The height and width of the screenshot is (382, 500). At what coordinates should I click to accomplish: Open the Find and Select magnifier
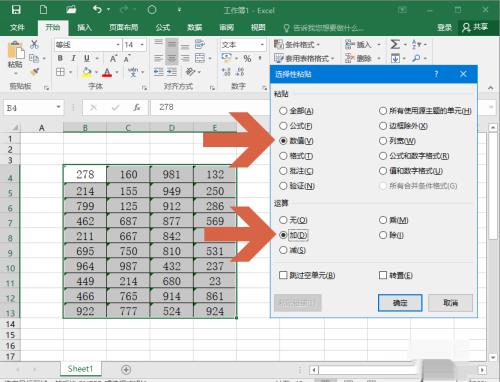[x=416, y=58]
